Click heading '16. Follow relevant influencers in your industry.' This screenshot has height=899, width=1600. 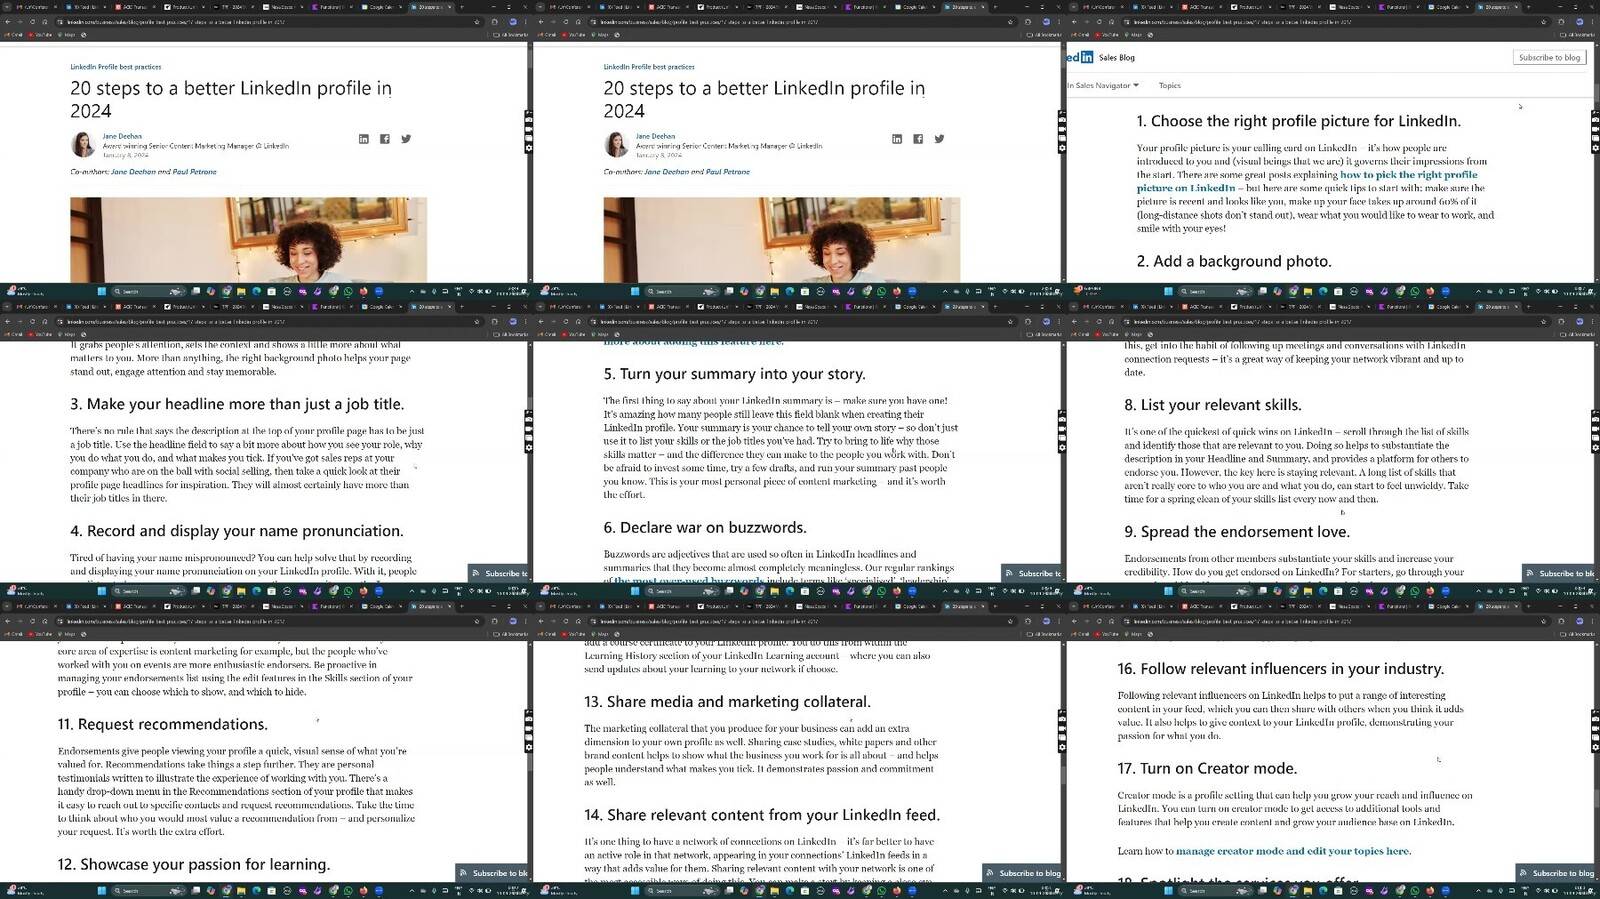pyautogui.click(x=1280, y=669)
